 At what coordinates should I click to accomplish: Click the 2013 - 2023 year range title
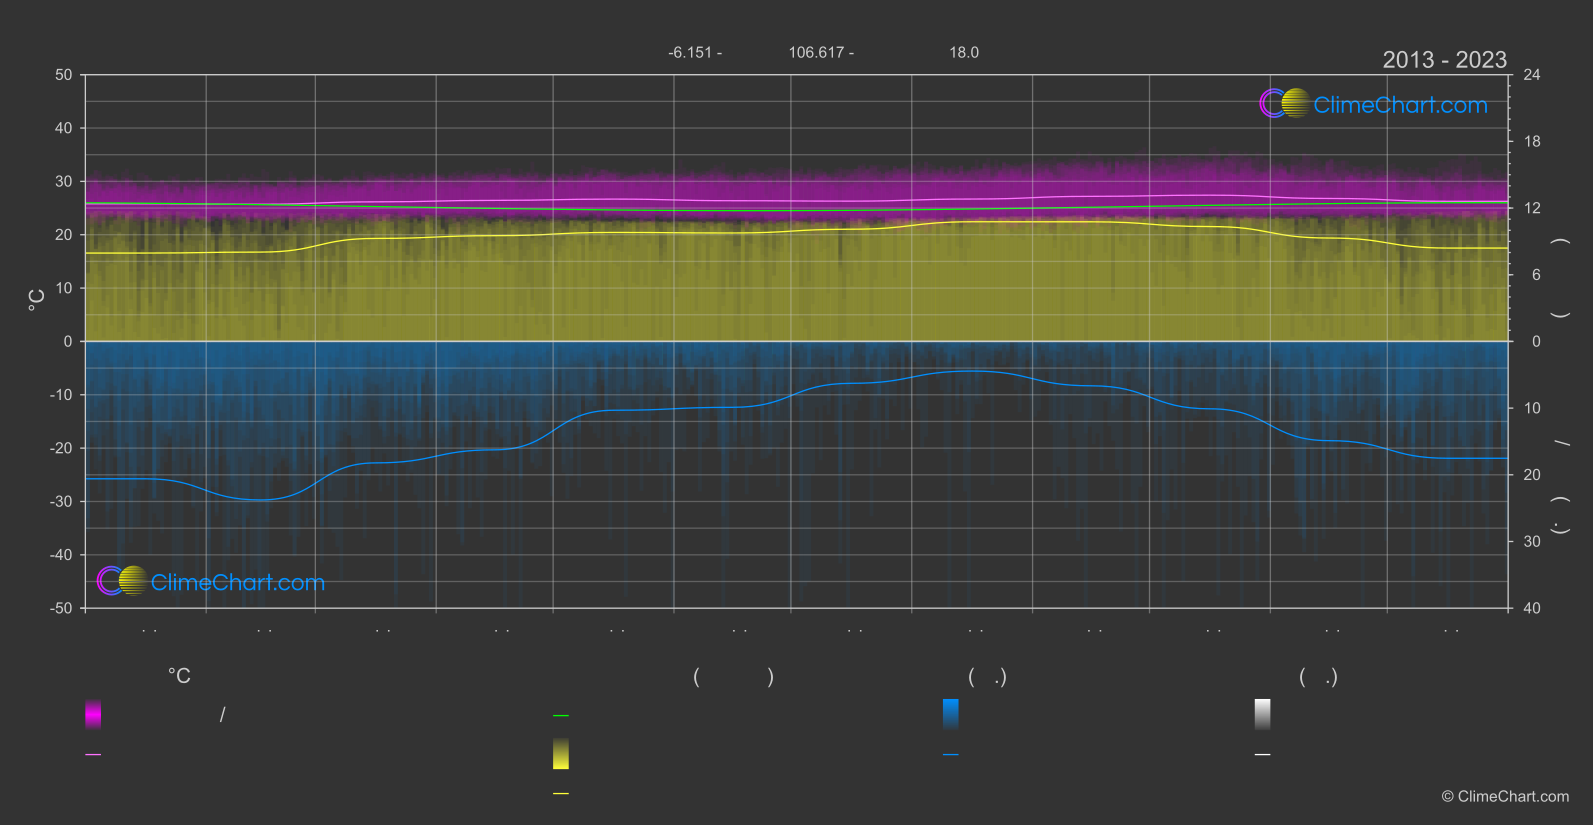1444,60
